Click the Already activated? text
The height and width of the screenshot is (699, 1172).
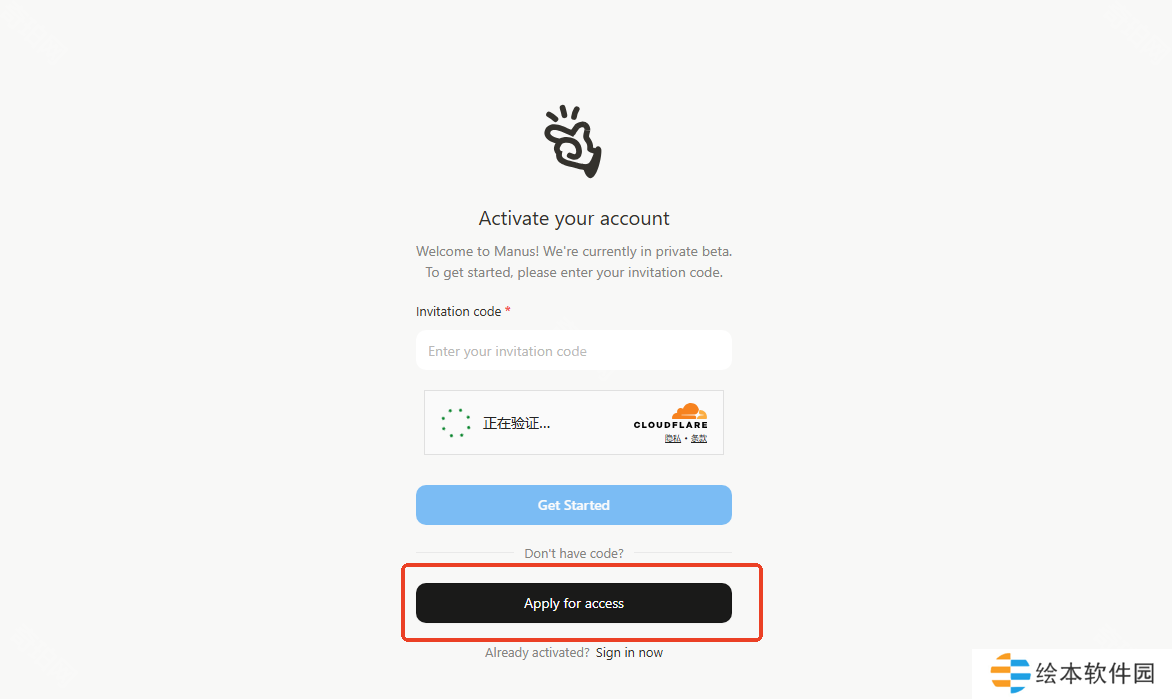click(x=537, y=653)
